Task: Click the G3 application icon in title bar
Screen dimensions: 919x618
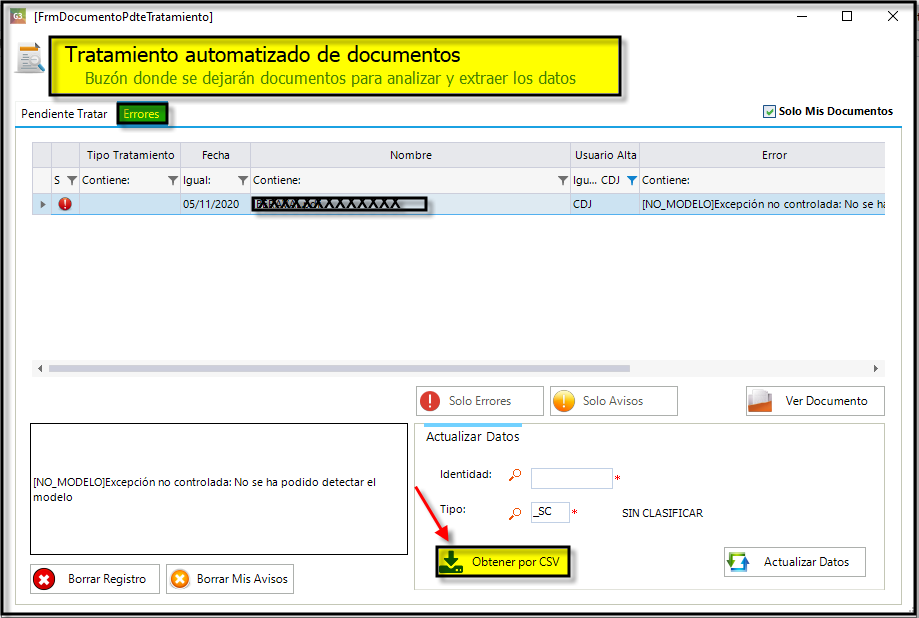Action: (x=18, y=16)
